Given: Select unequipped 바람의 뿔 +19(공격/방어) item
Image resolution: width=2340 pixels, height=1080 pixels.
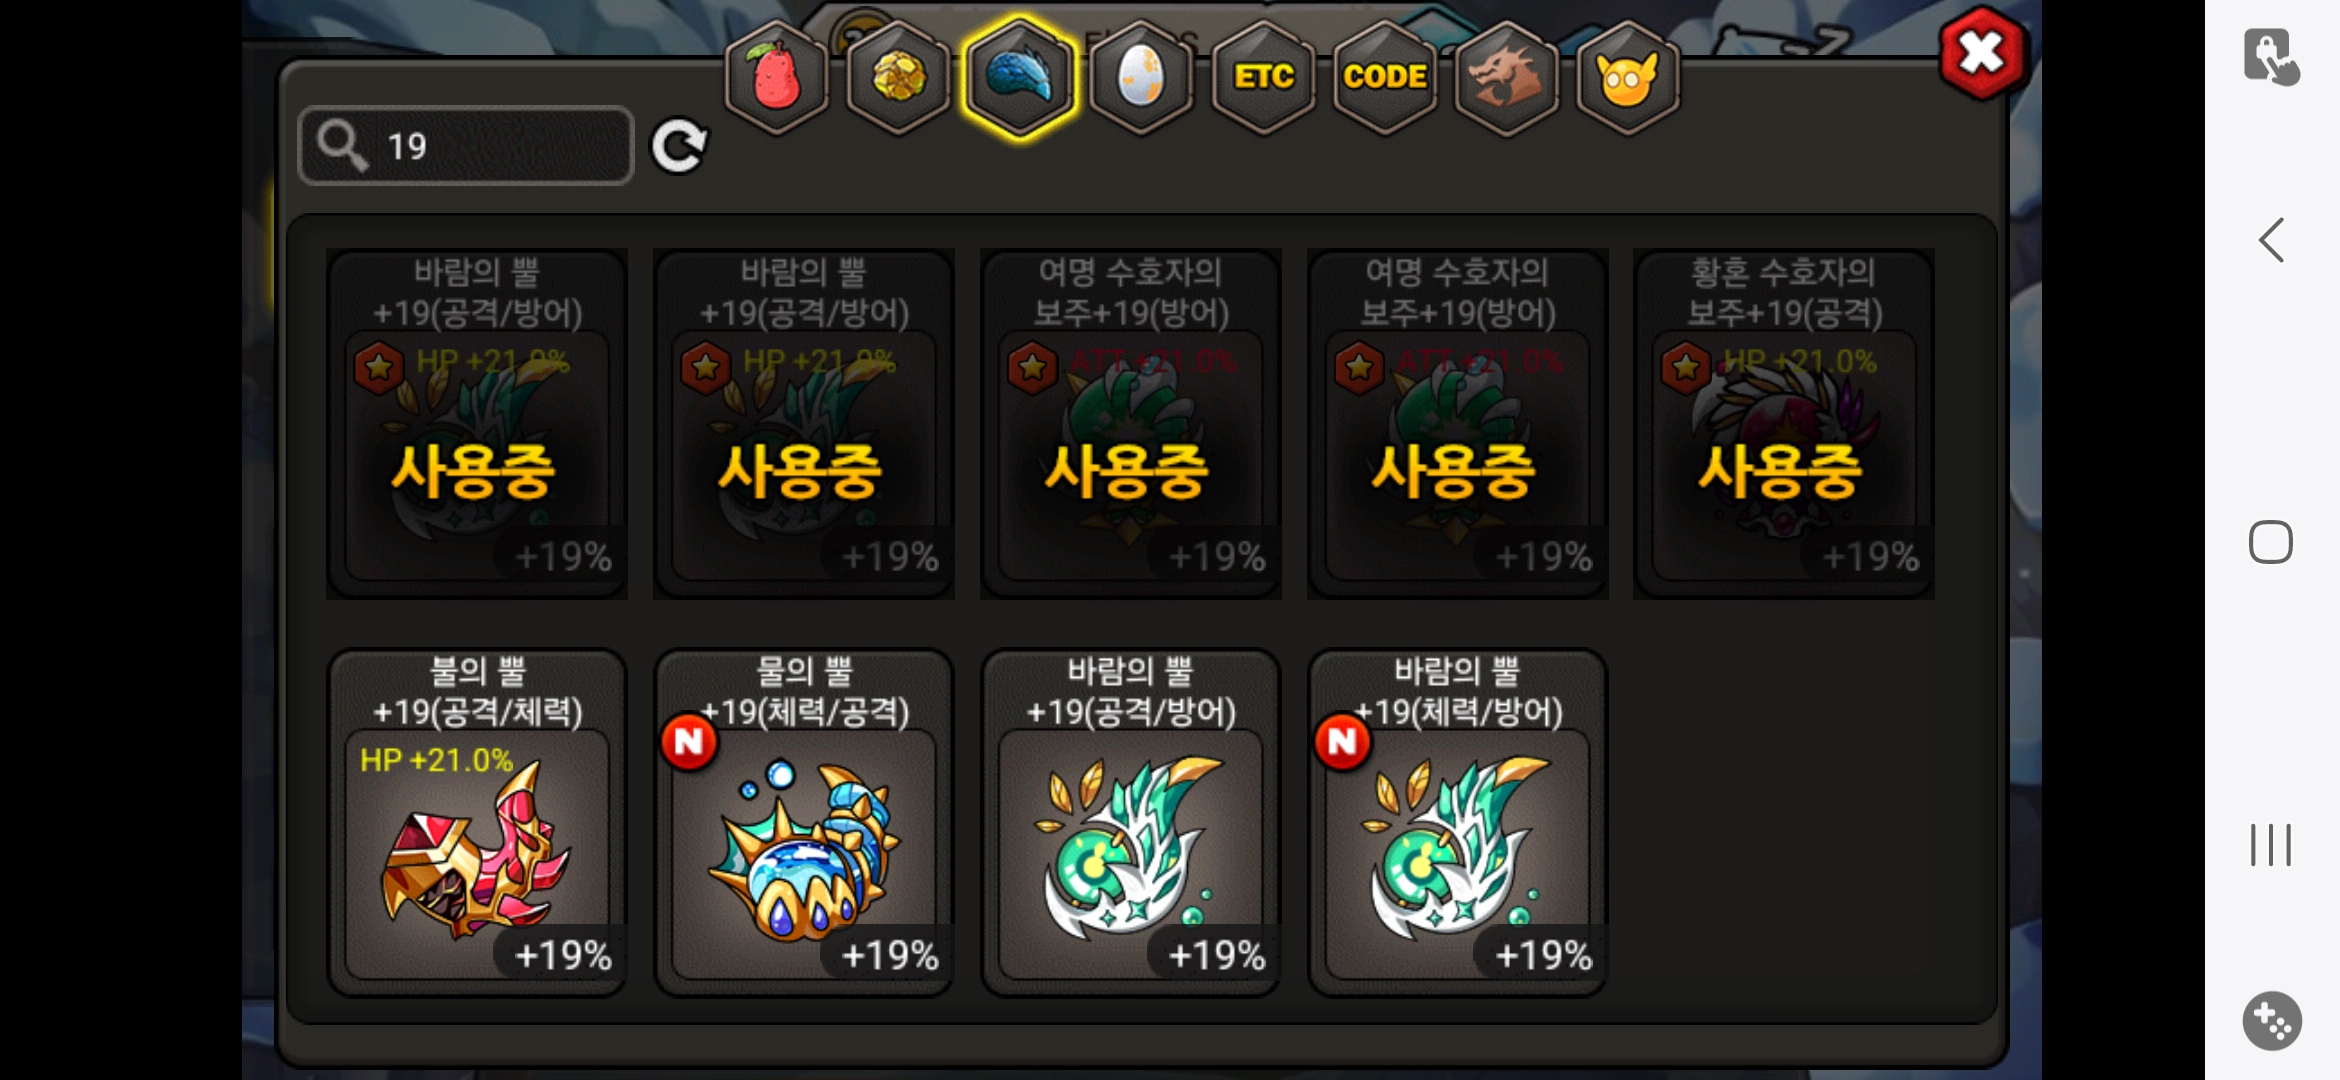Looking at the screenshot, I should tap(1131, 823).
